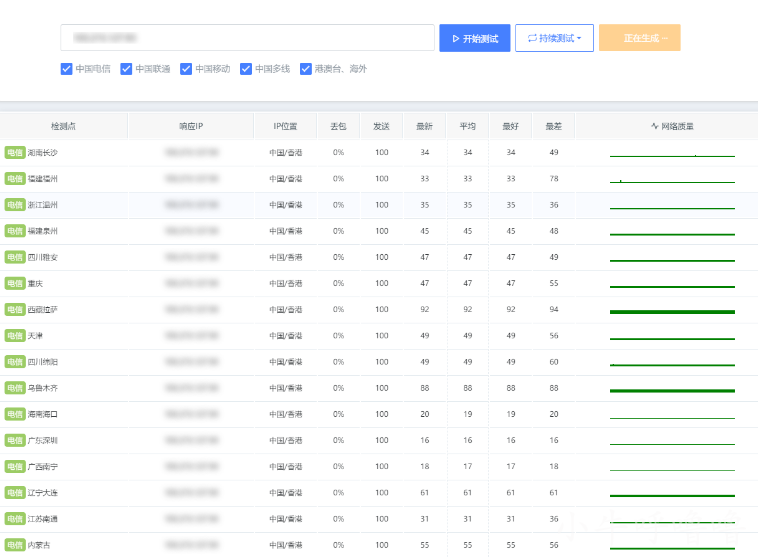Image resolution: width=758 pixels, height=557 pixels.
Task: Sort by the 检测点 column header
Action: [x=63, y=126]
